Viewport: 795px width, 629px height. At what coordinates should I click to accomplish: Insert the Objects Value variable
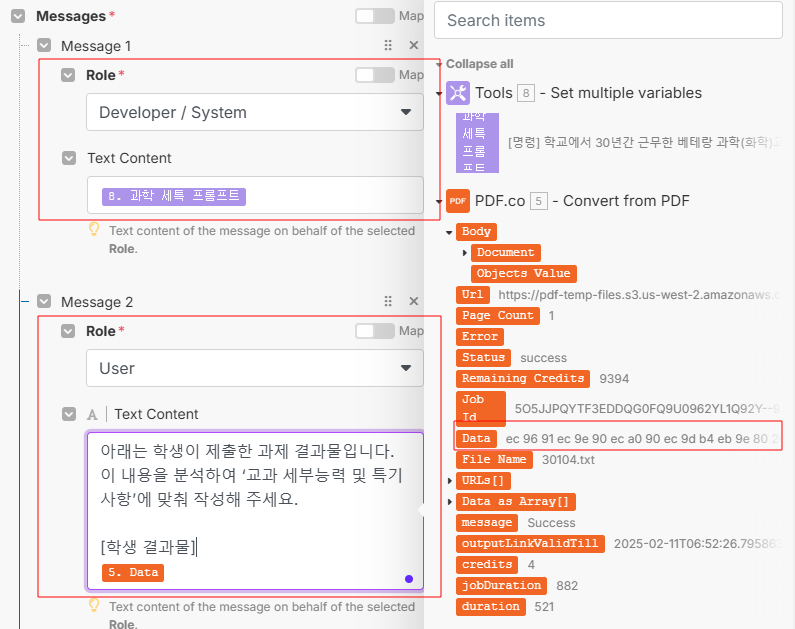[x=524, y=274]
